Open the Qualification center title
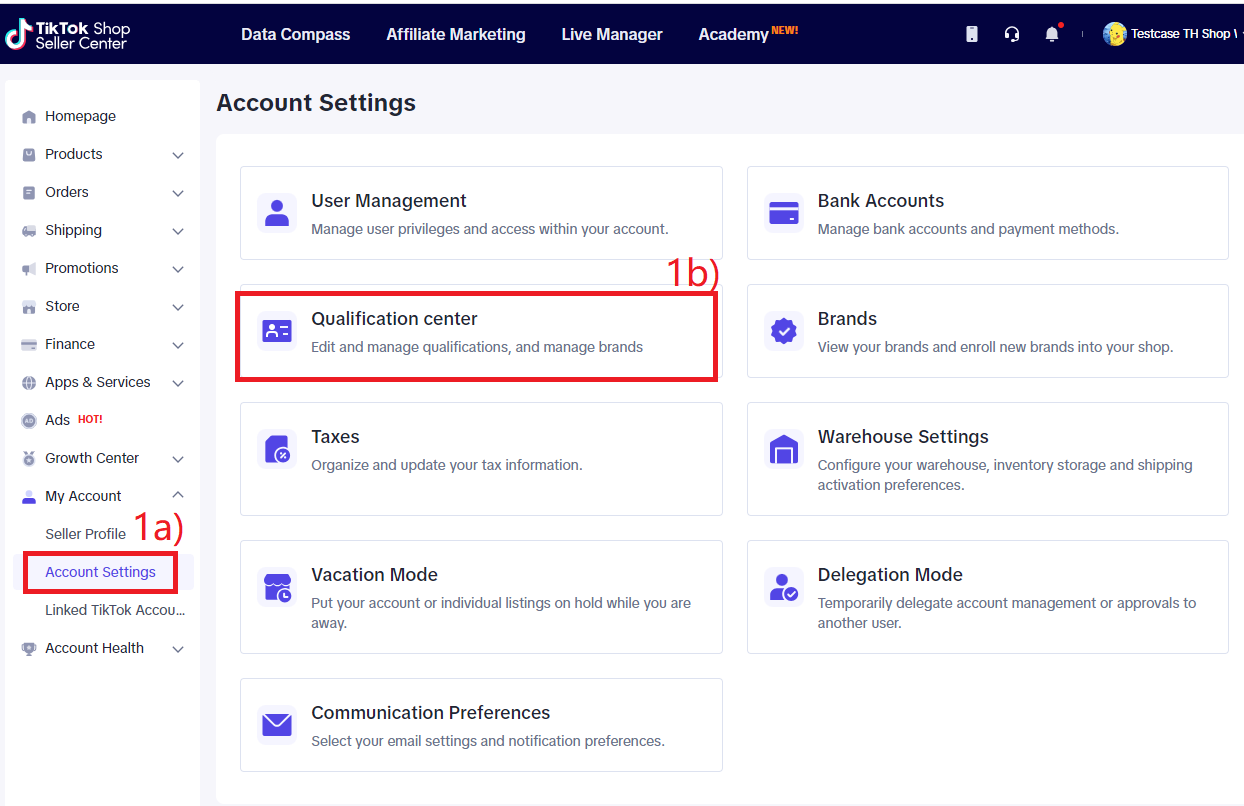The image size is (1244, 806). (x=395, y=319)
